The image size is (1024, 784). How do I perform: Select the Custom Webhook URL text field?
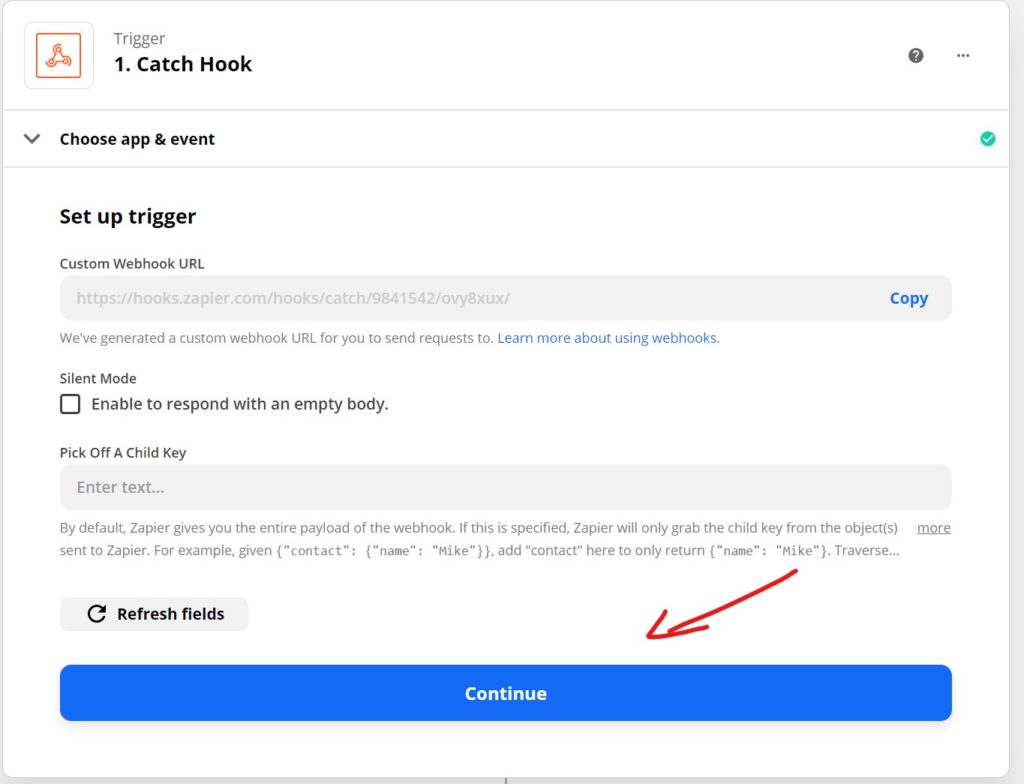470,298
